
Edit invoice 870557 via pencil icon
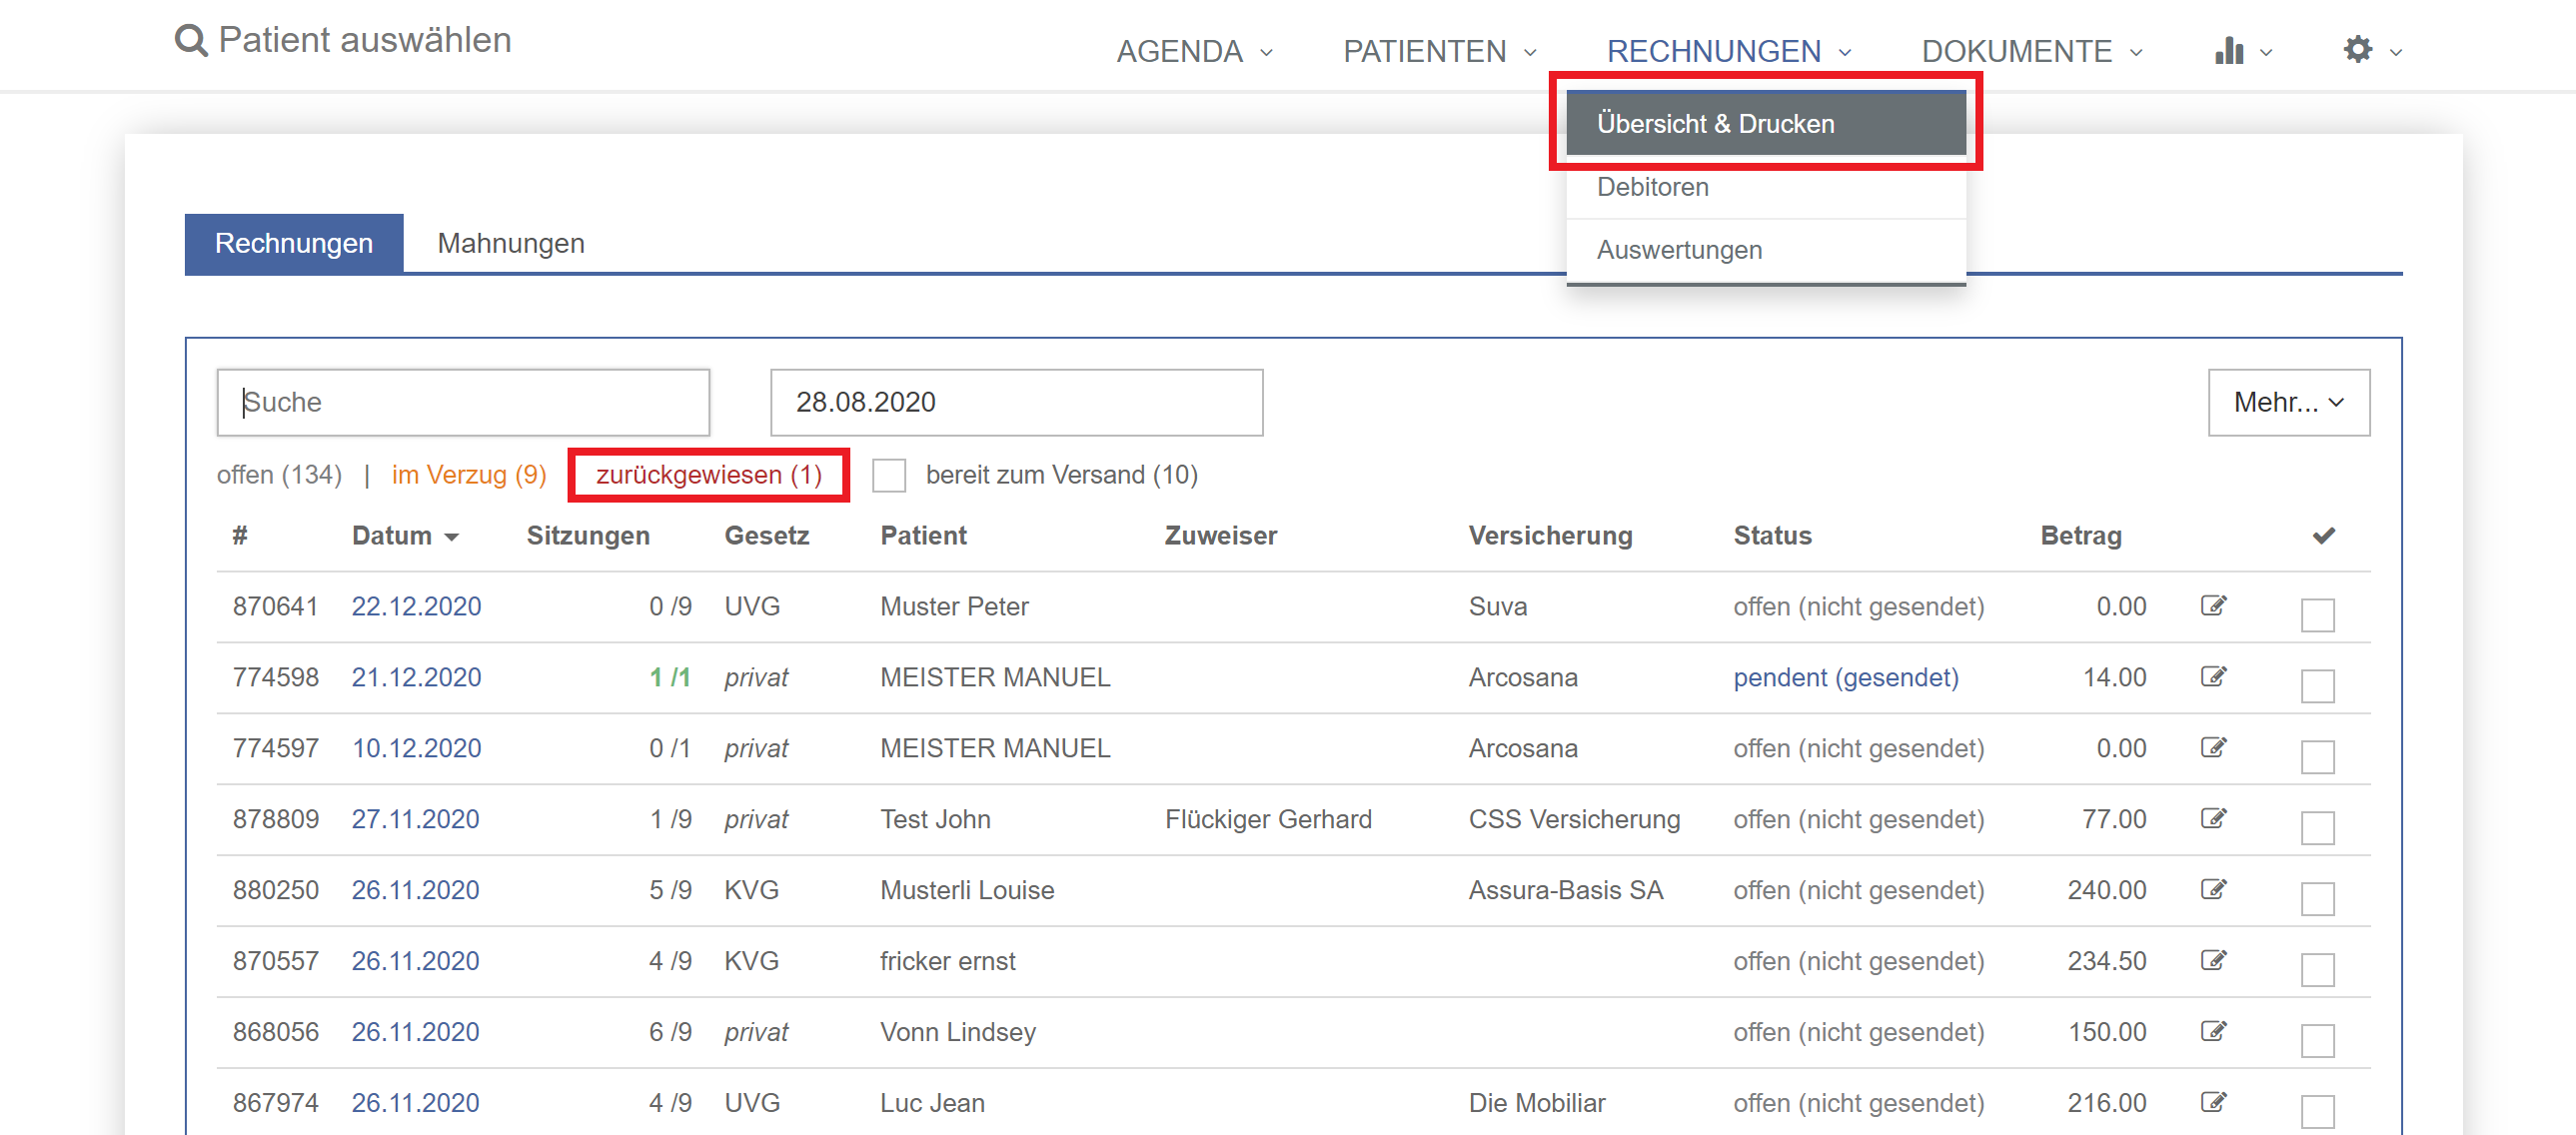(x=2213, y=961)
